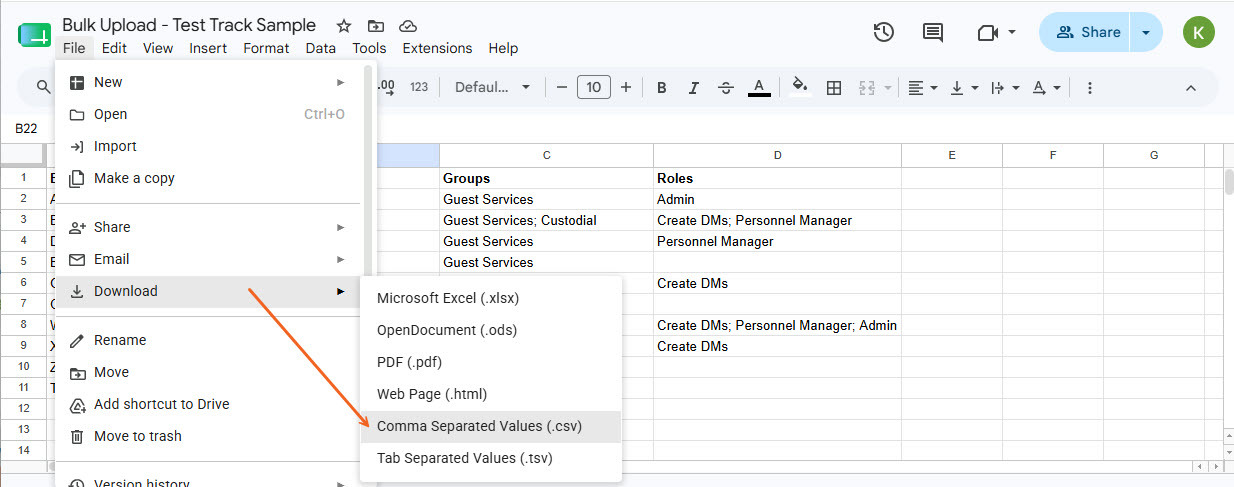Expand the Email submenu

[208, 259]
